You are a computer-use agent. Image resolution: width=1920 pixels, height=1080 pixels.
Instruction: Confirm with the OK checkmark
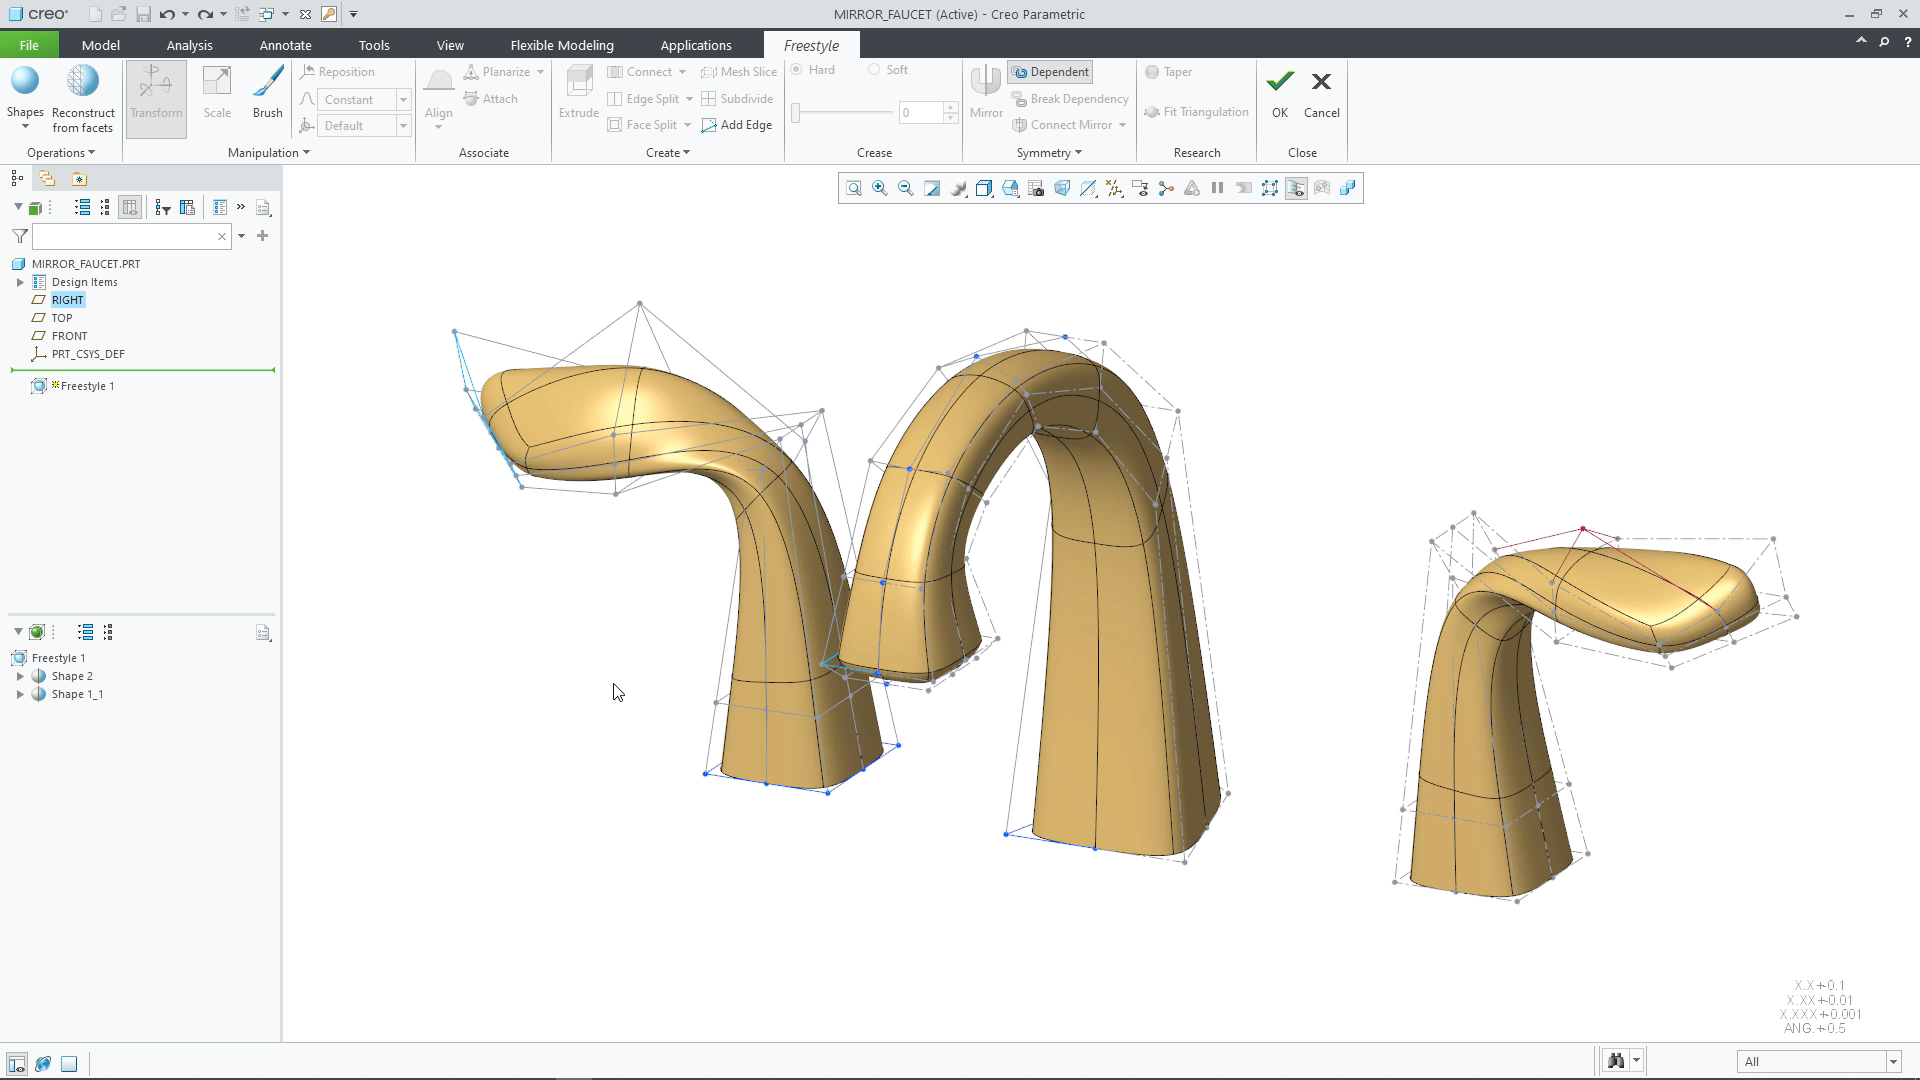coord(1280,93)
